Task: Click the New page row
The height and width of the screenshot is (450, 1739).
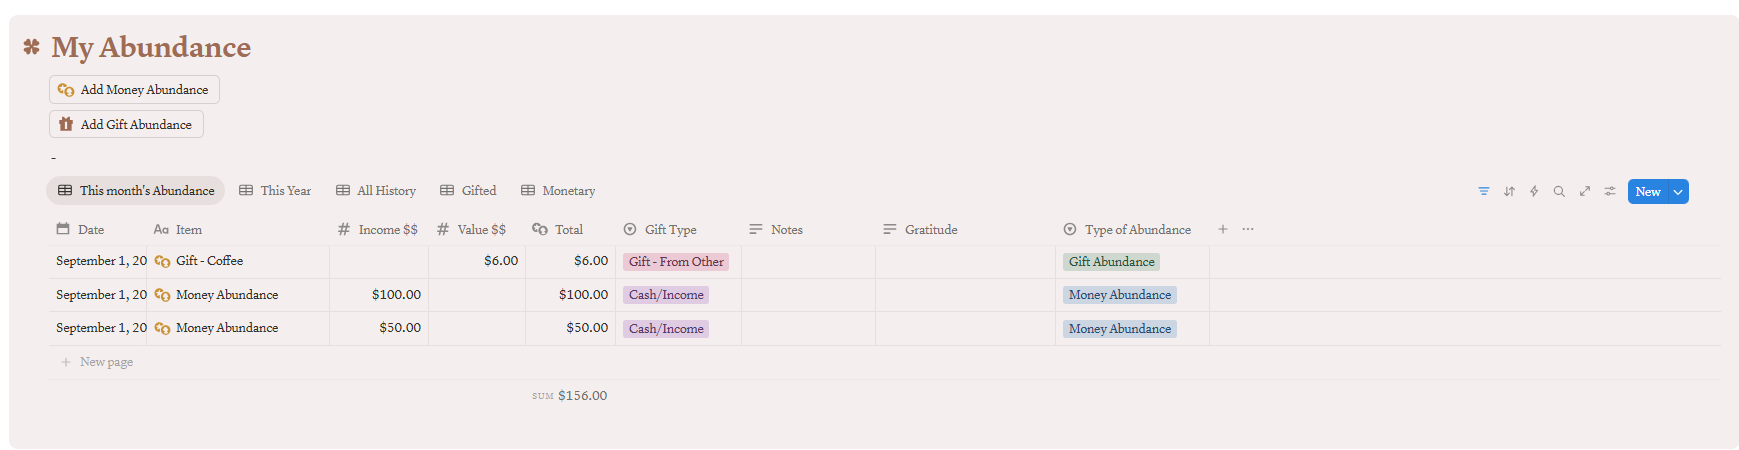Action: 106,362
